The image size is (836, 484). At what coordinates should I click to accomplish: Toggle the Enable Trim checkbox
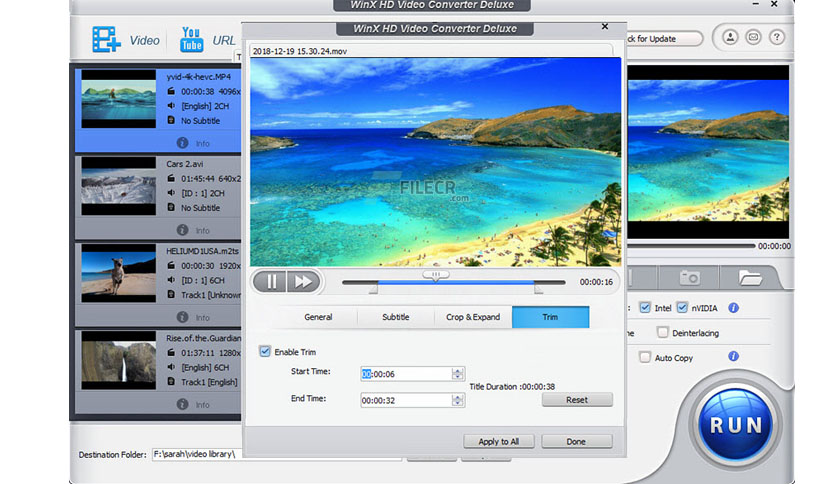265,351
